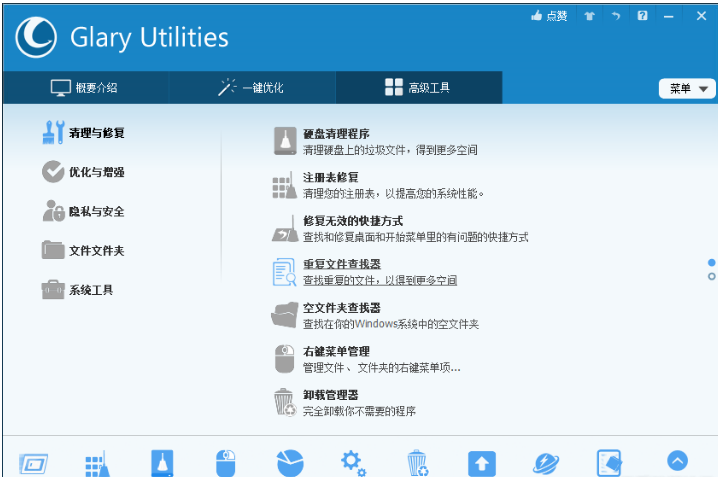718x477 pixels.
Task: Expand the bottom toolbar with the up chevron
Action: (677, 461)
